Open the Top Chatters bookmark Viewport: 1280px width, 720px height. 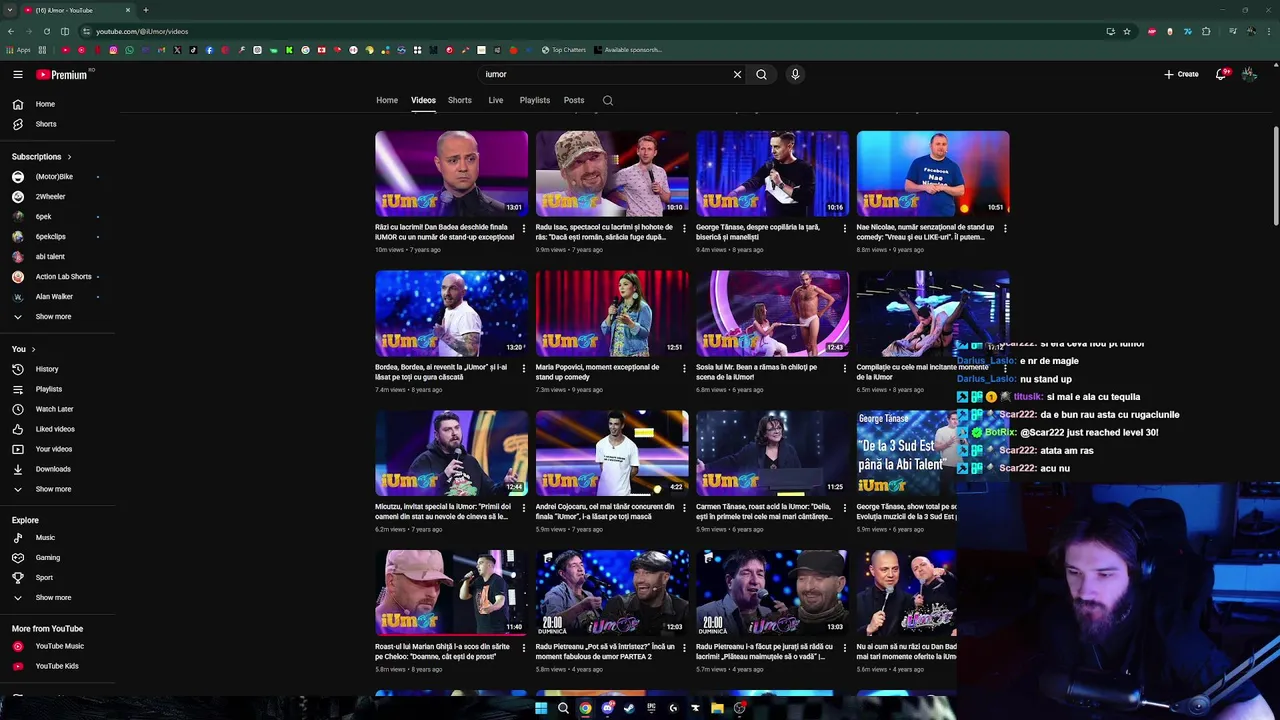[564, 50]
